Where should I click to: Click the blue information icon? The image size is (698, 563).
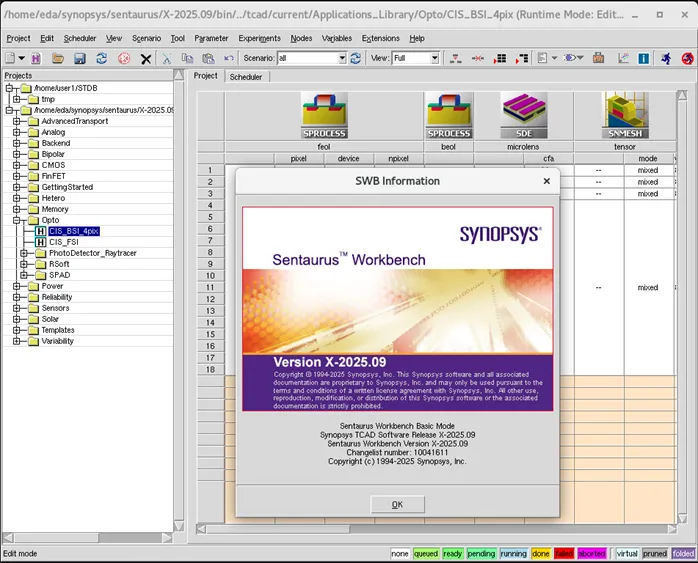(644, 58)
